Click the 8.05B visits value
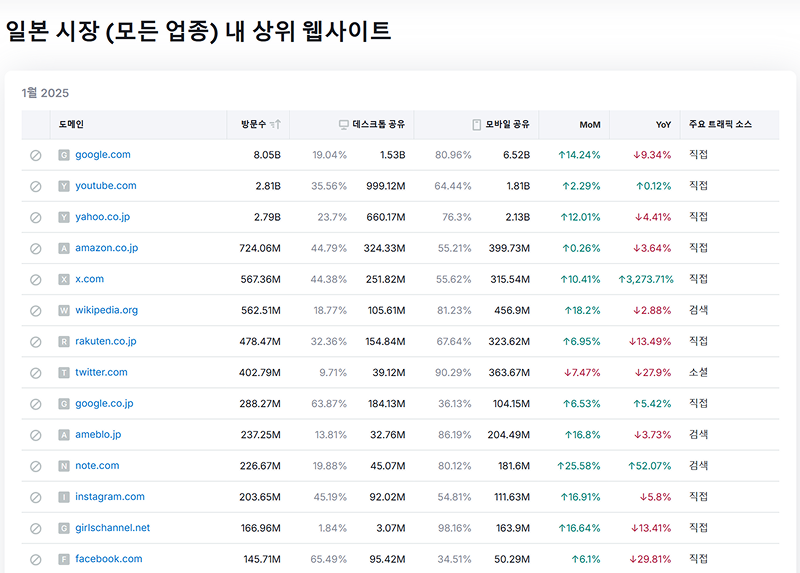The image size is (800, 573). pos(267,155)
